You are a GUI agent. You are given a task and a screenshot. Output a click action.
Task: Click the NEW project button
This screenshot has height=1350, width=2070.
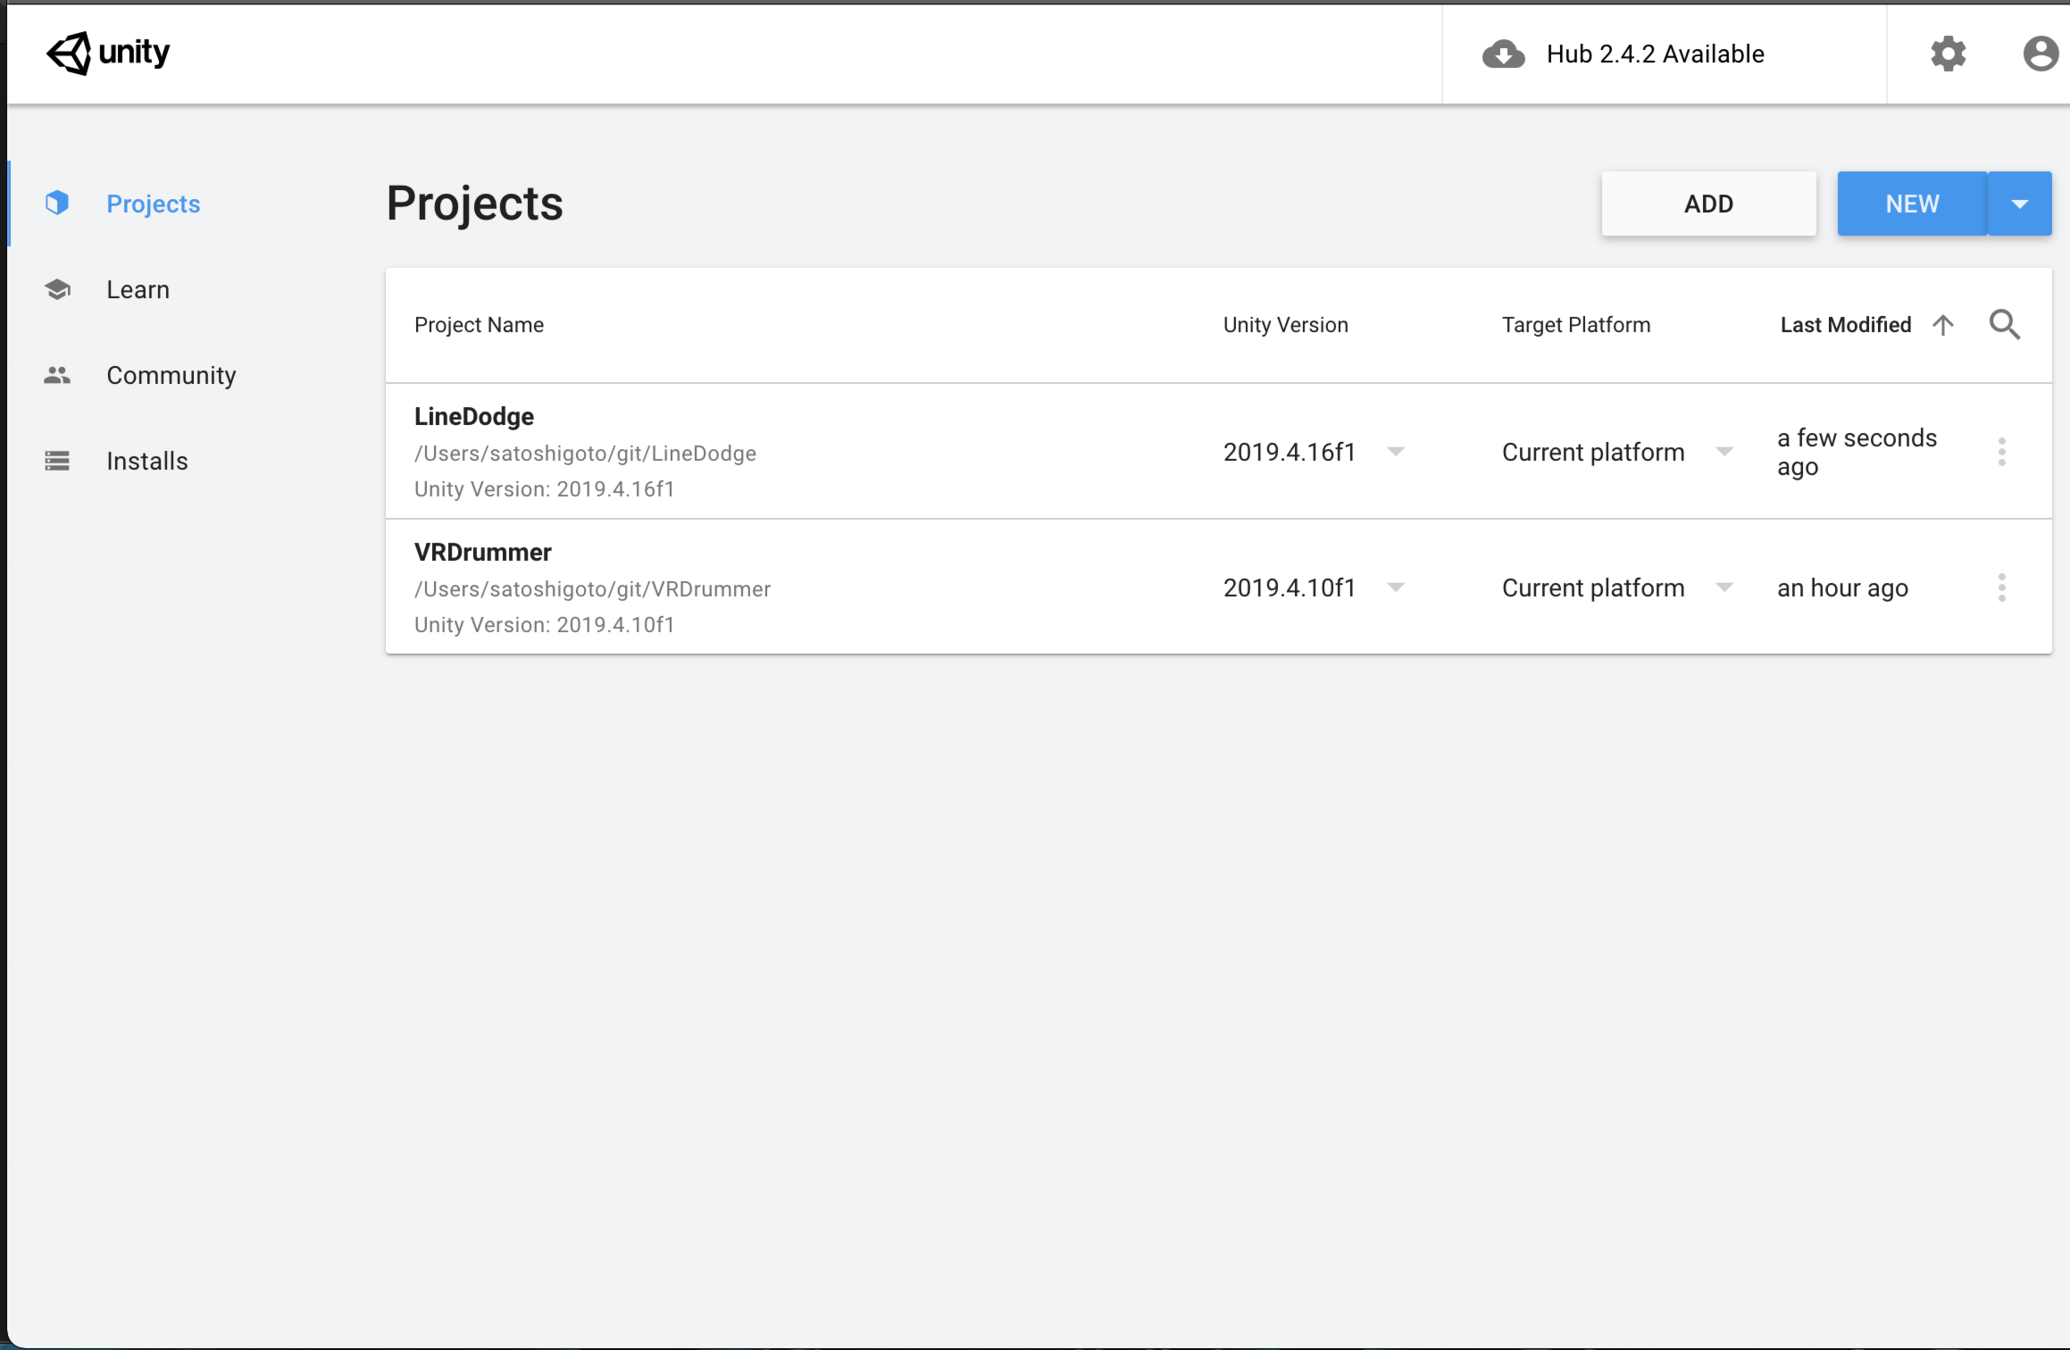coord(1911,204)
